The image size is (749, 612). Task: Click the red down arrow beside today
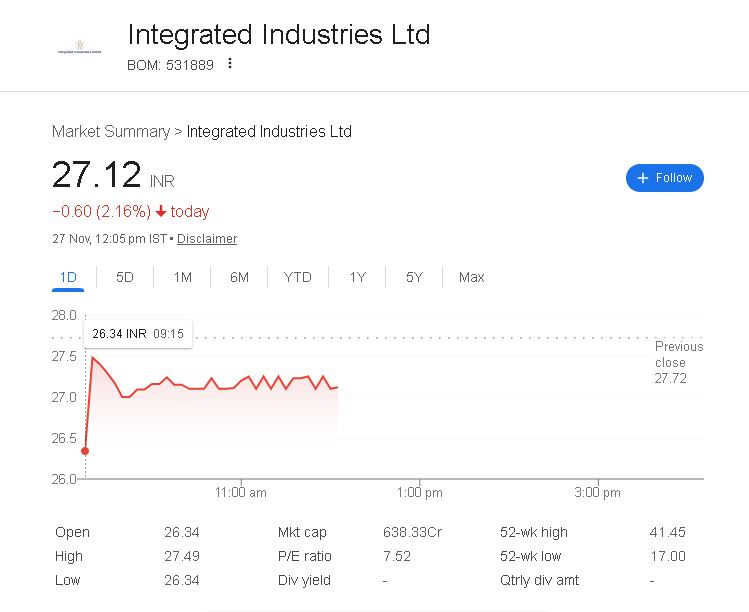160,212
